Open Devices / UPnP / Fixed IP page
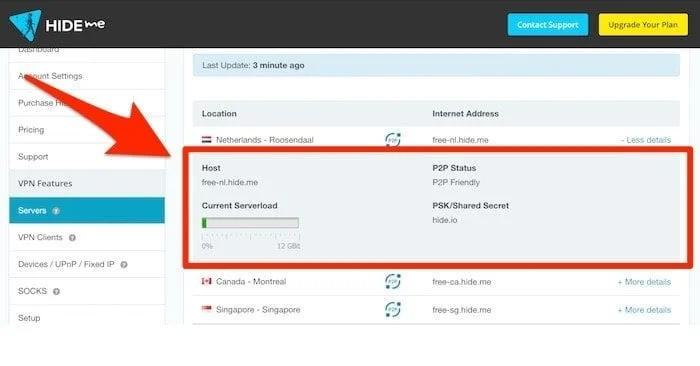The image size is (700, 366). [87, 264]
